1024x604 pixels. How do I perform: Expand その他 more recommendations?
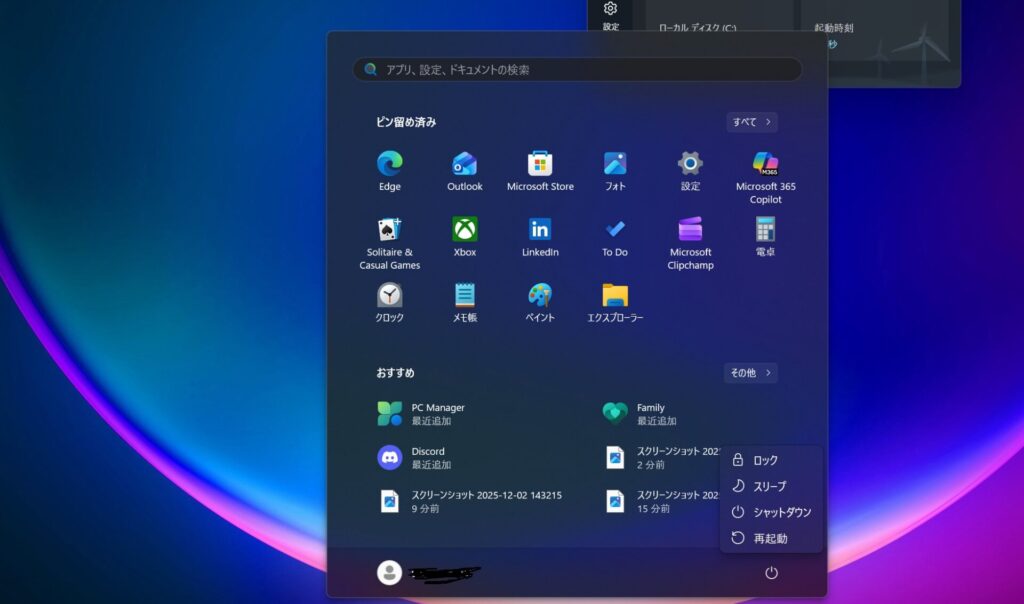pos(750,373)
